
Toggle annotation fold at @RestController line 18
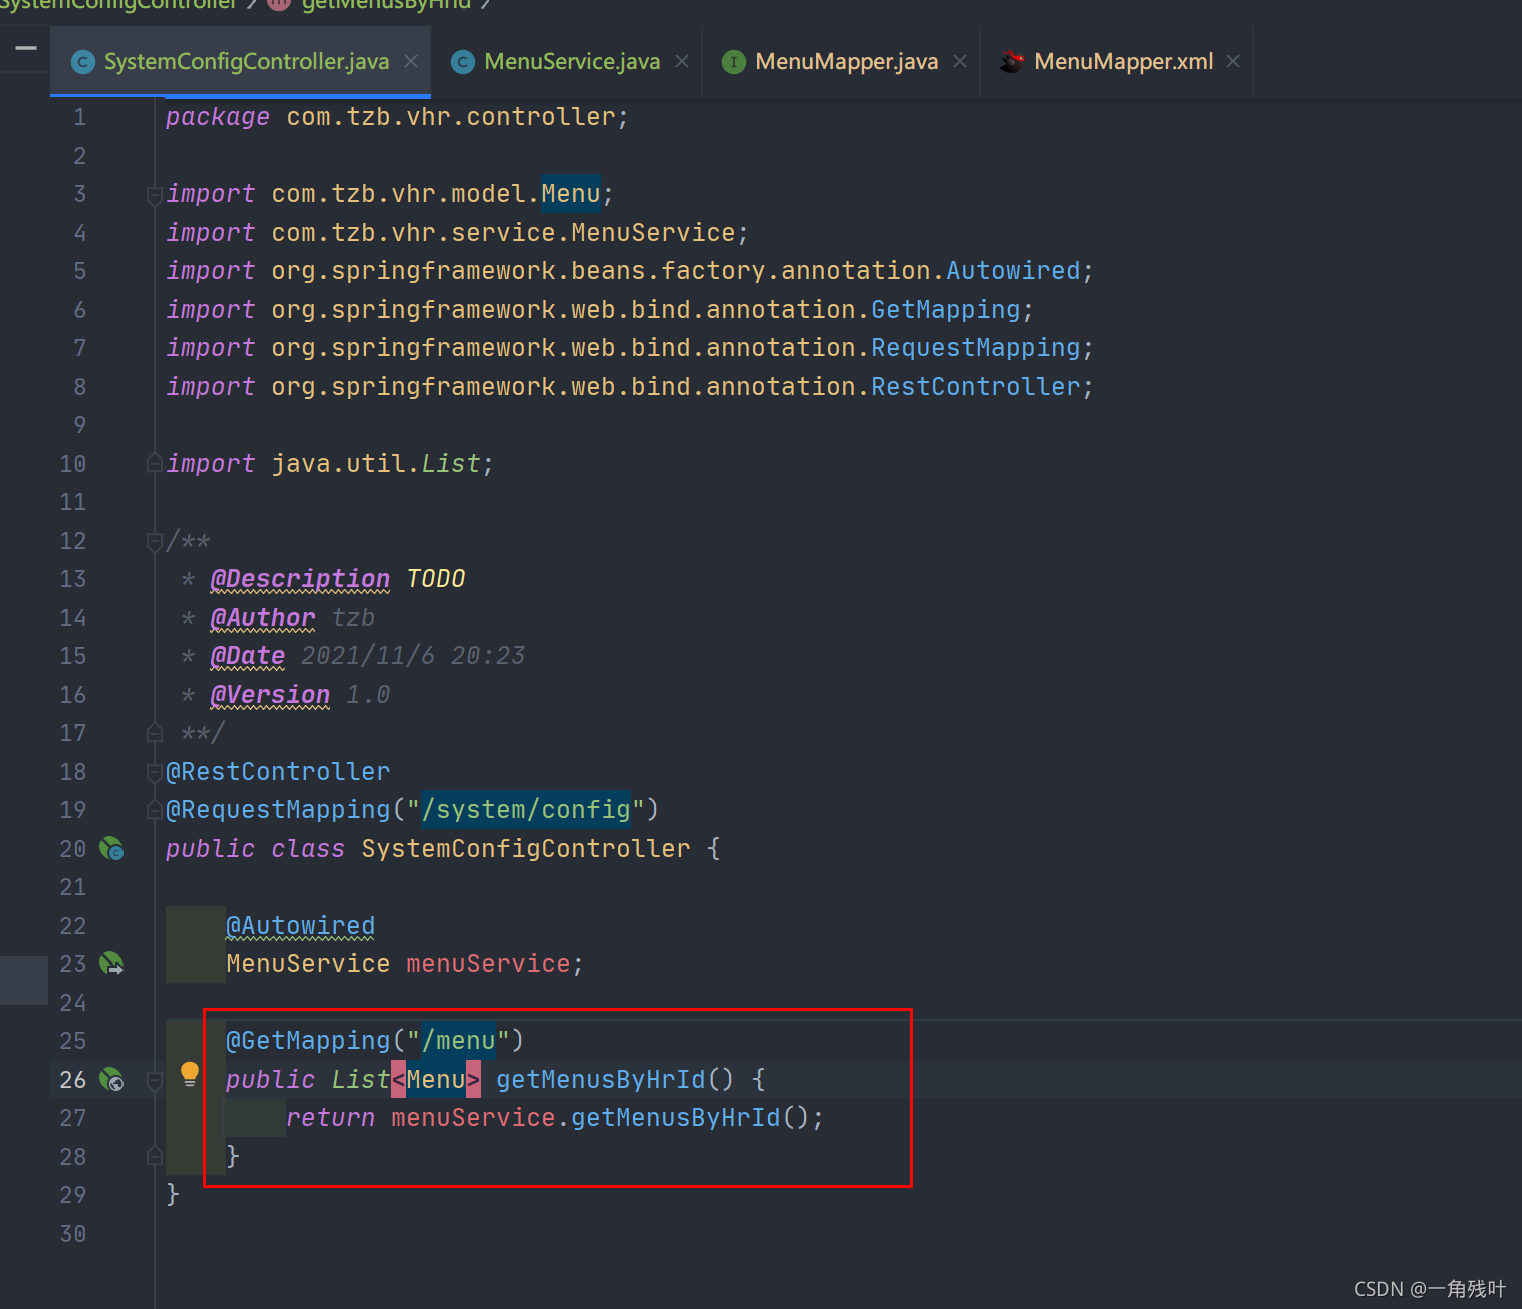click(x=155, y=772)
